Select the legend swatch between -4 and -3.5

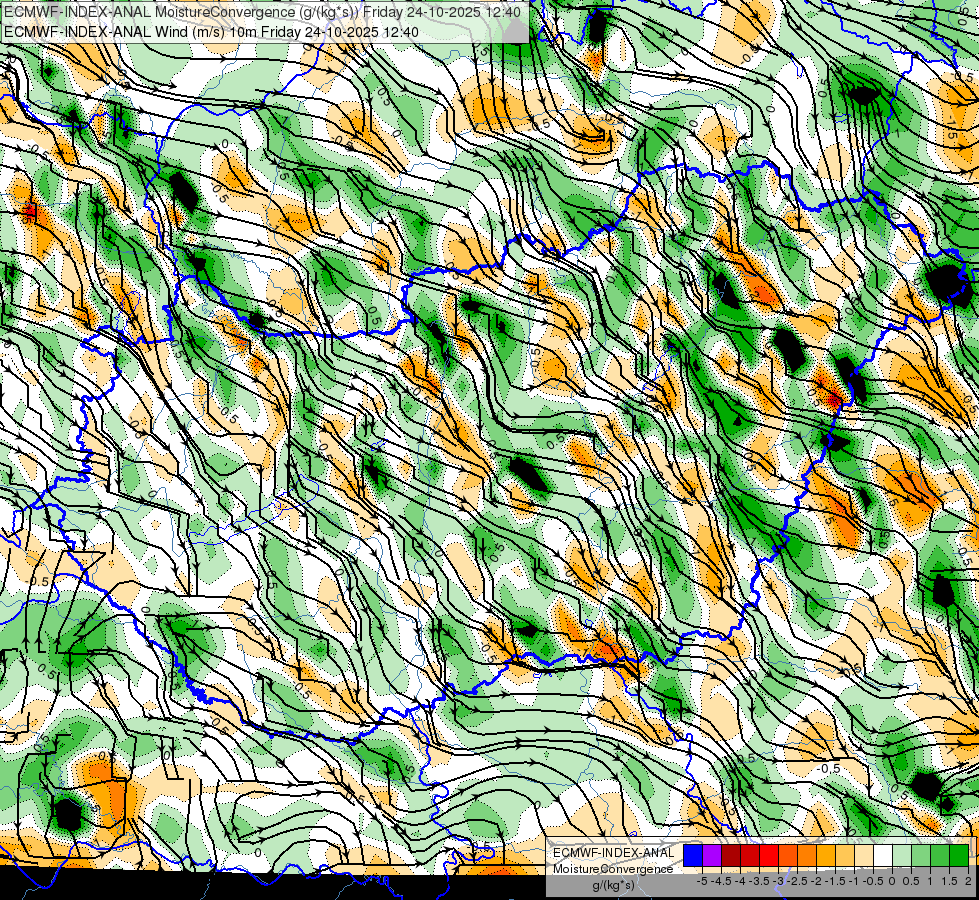(x=750, y=856)
